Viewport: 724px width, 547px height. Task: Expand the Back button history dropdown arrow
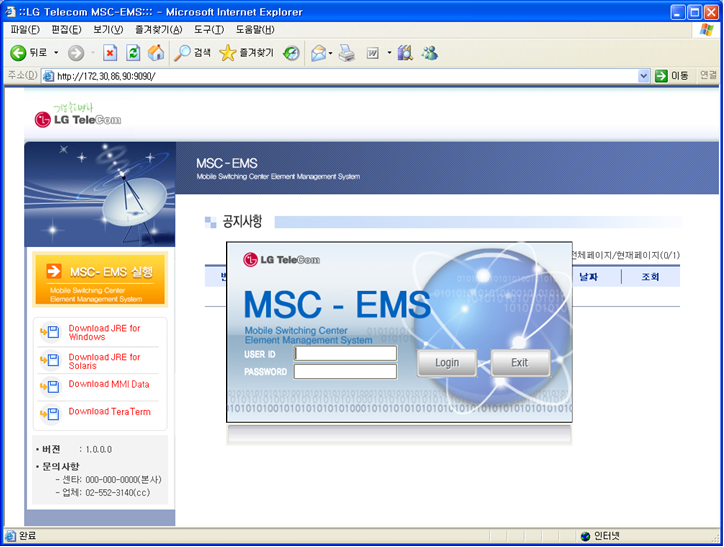(x=56, y=53)
